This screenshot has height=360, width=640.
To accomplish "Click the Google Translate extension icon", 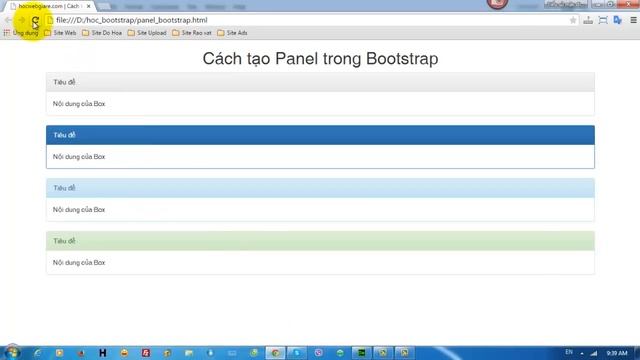I will click(618, 20).
